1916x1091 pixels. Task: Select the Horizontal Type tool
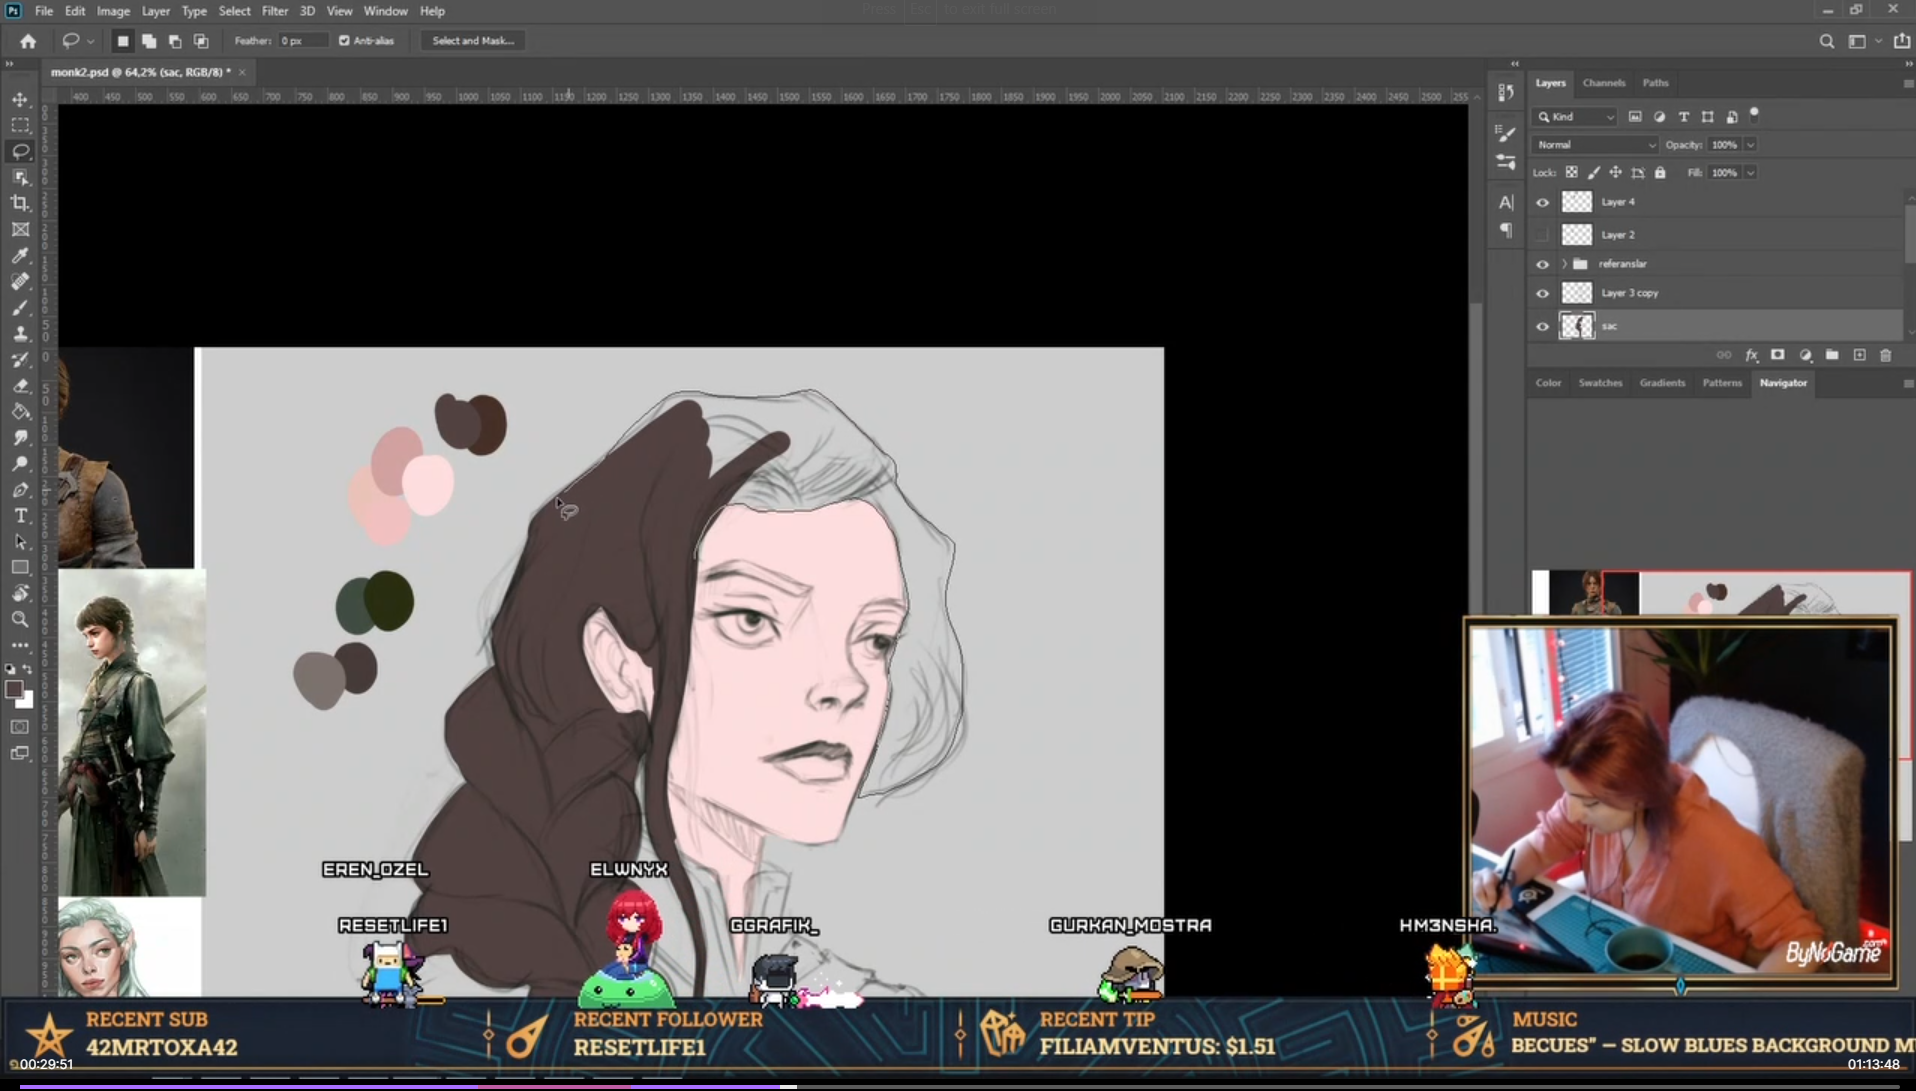20,515
